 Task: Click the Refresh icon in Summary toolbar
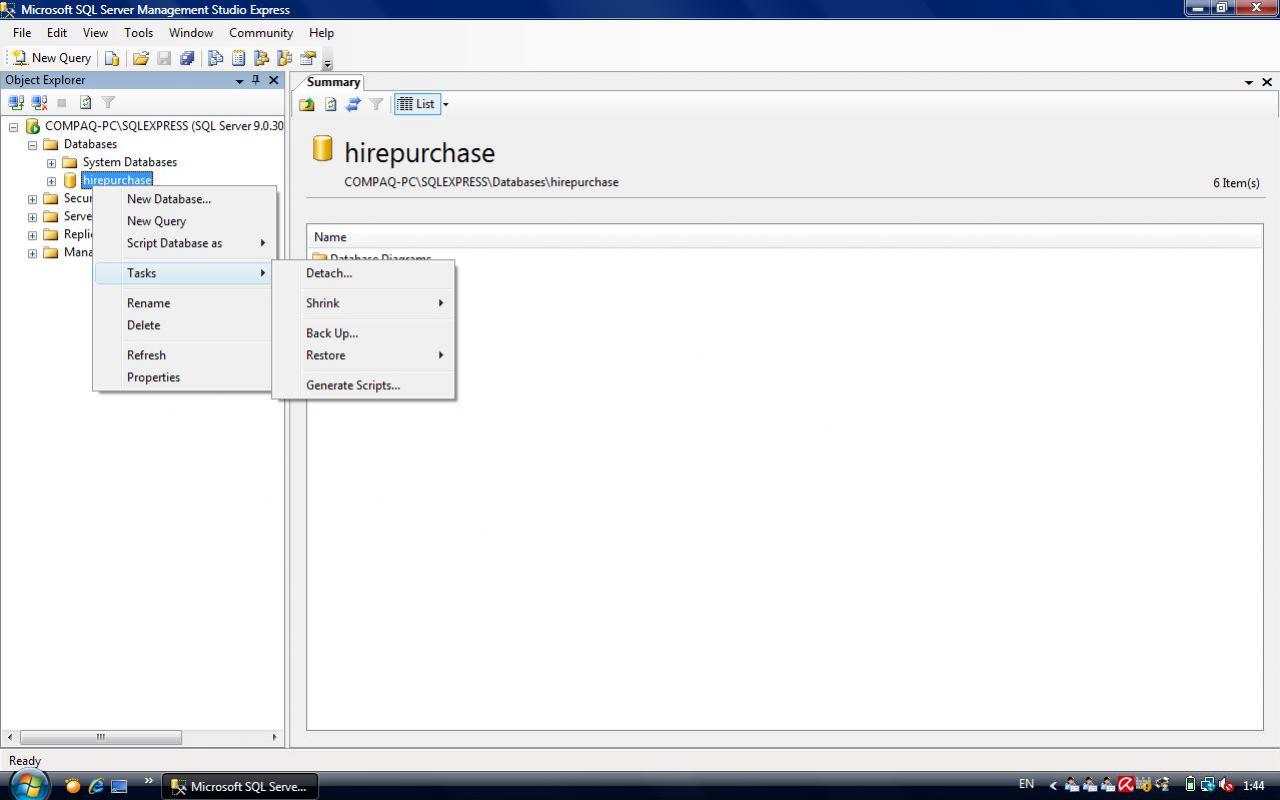330,104
